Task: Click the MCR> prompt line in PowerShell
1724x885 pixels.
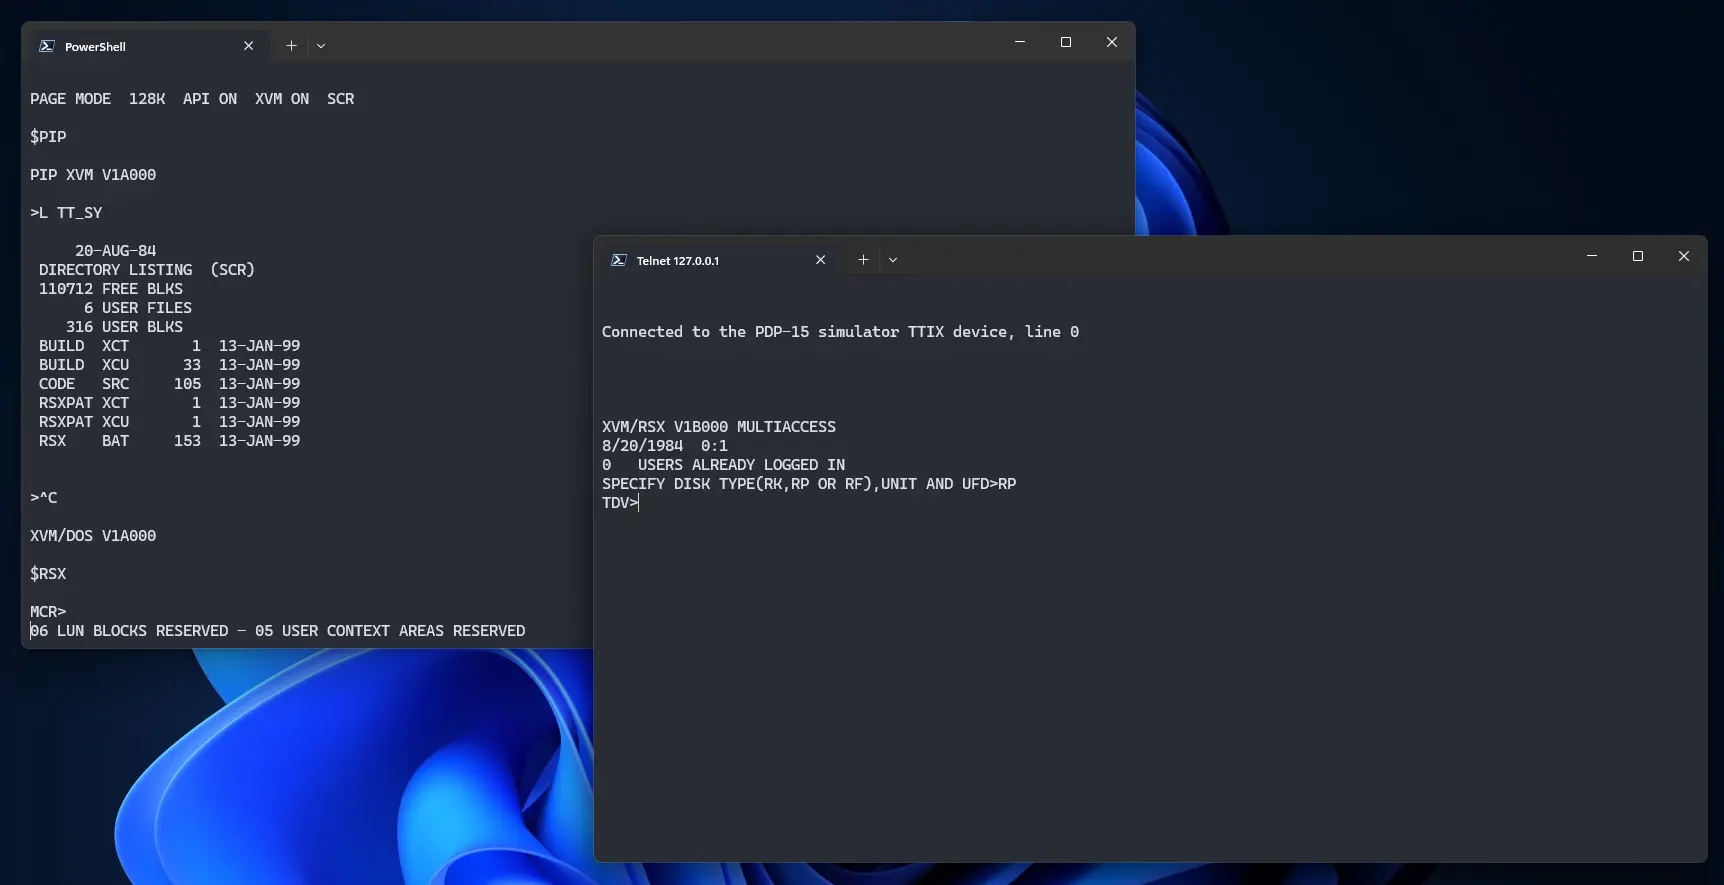Action: (x=48, y=612)
